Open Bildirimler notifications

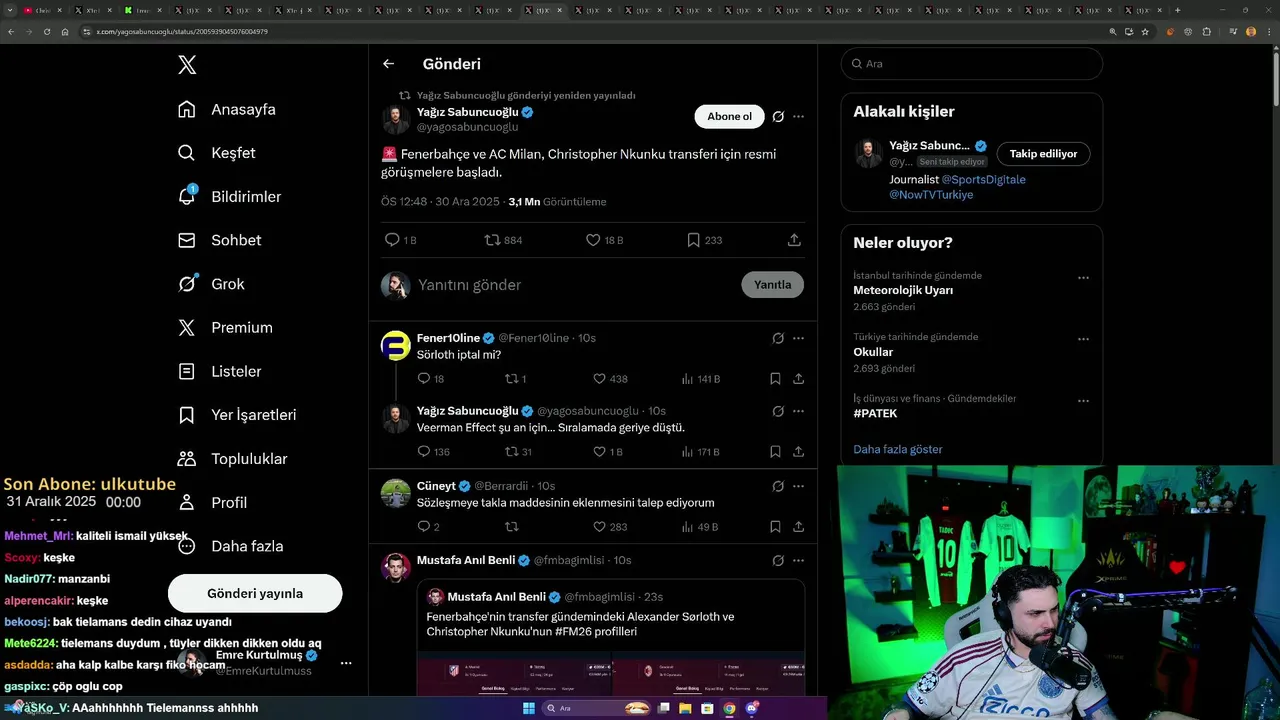(229, 197)
